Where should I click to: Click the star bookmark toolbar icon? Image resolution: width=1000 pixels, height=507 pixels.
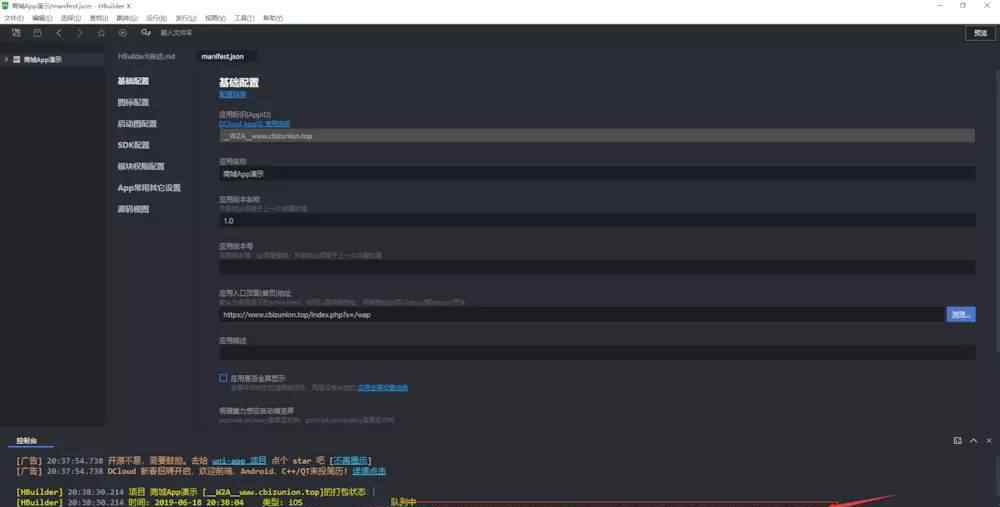click(101, 33)
